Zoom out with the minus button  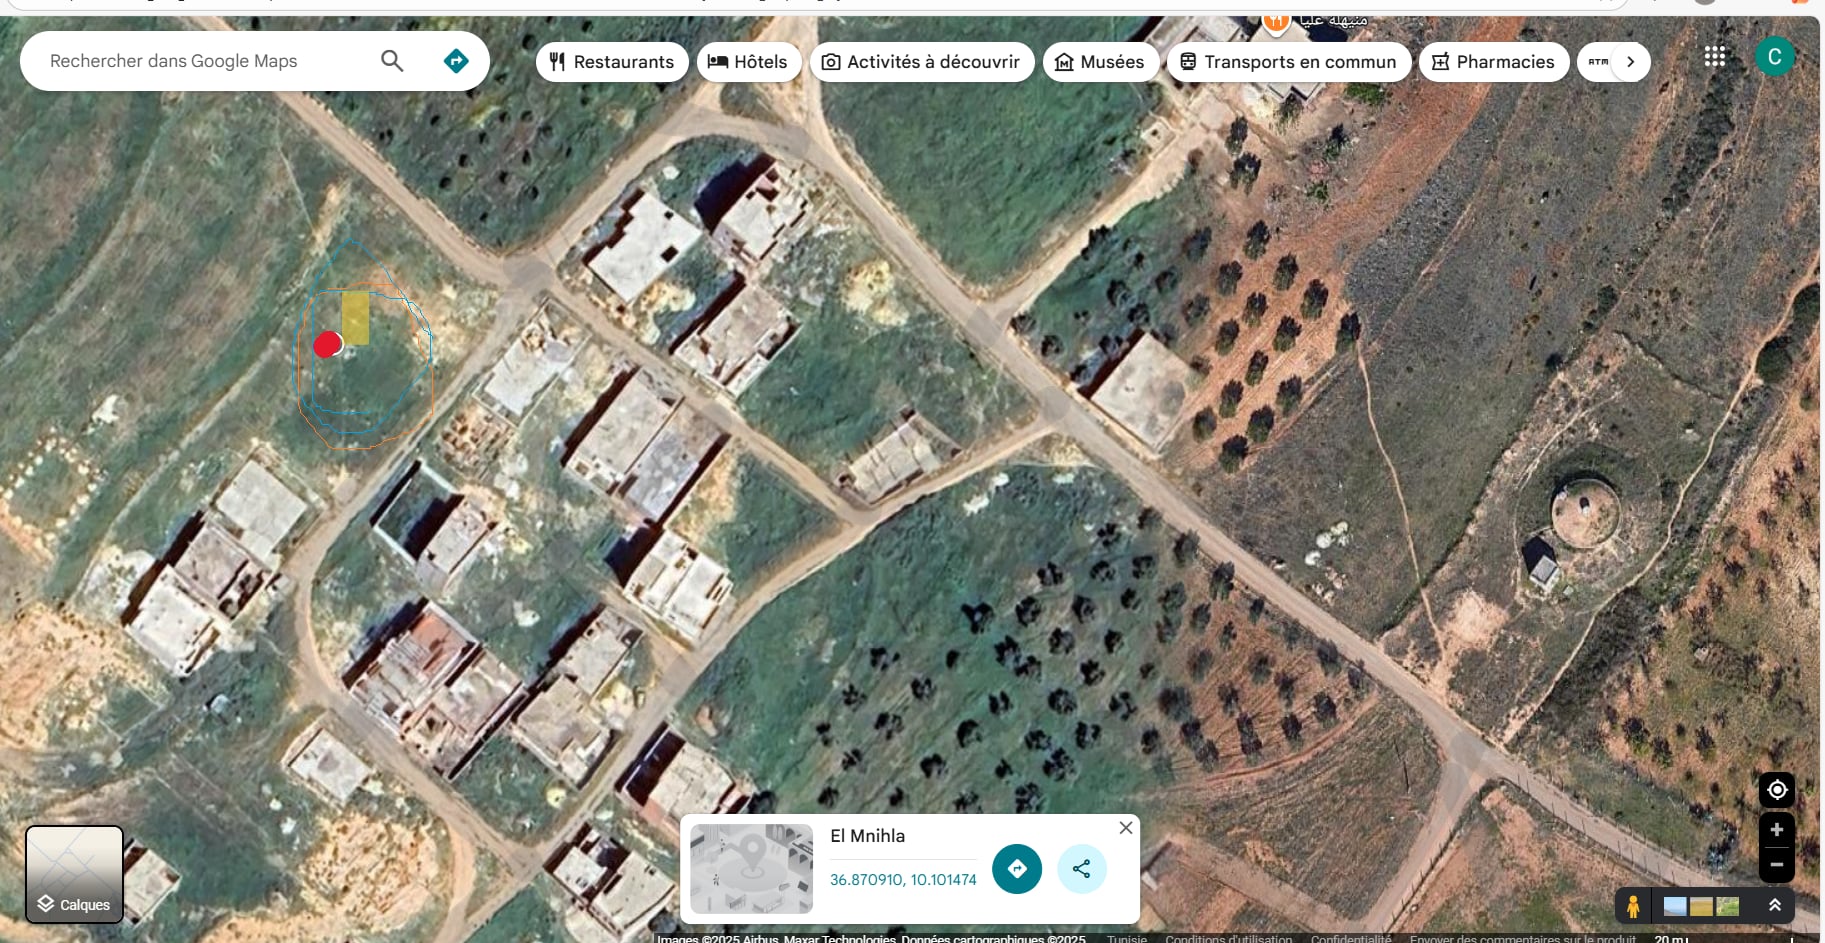tap(1777, 865)
